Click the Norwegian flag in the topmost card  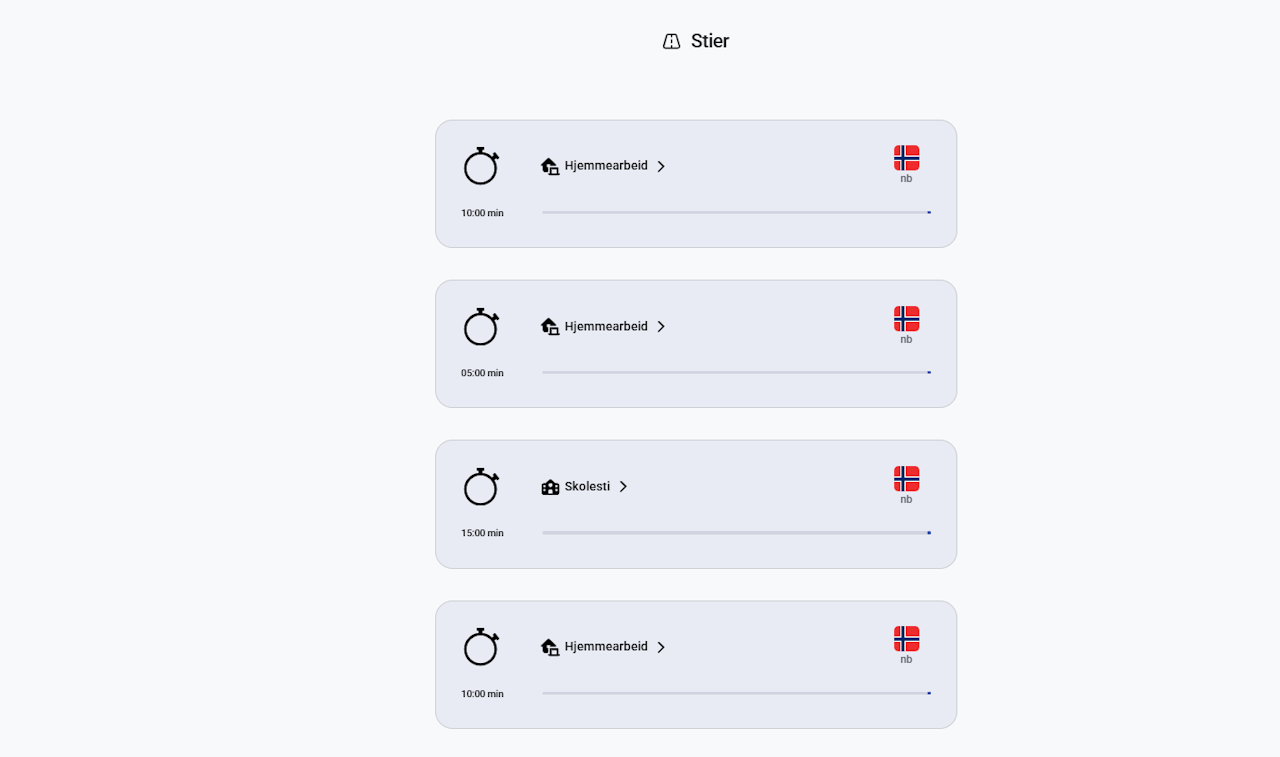coord(906,158)
